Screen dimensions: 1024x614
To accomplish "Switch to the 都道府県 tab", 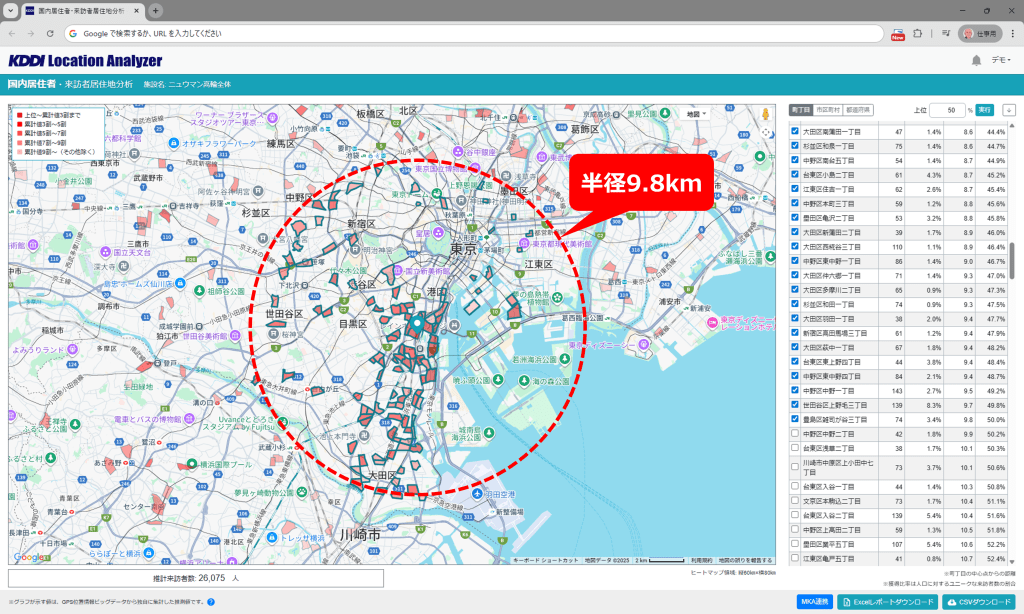I will 857,110.
